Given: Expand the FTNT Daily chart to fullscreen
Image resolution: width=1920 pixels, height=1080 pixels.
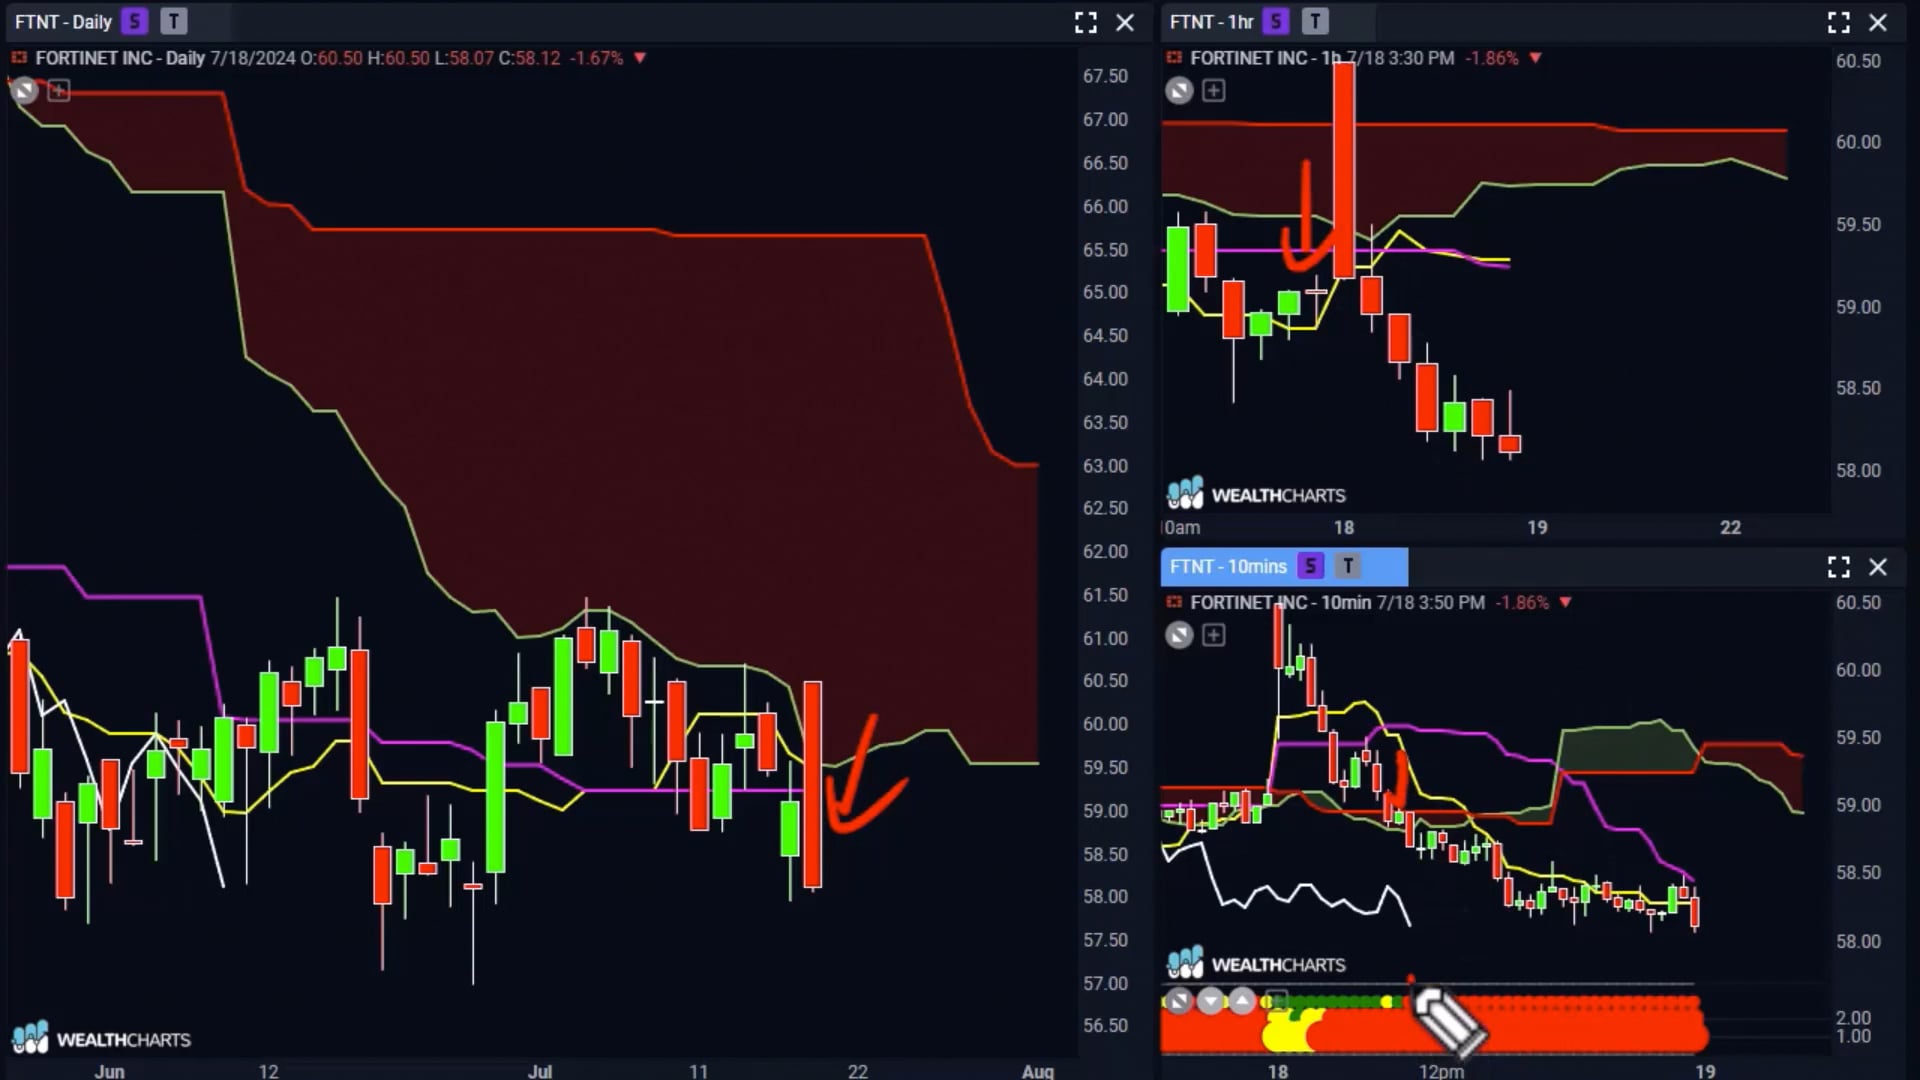Looking at the screenshot, I should 1086,22.
